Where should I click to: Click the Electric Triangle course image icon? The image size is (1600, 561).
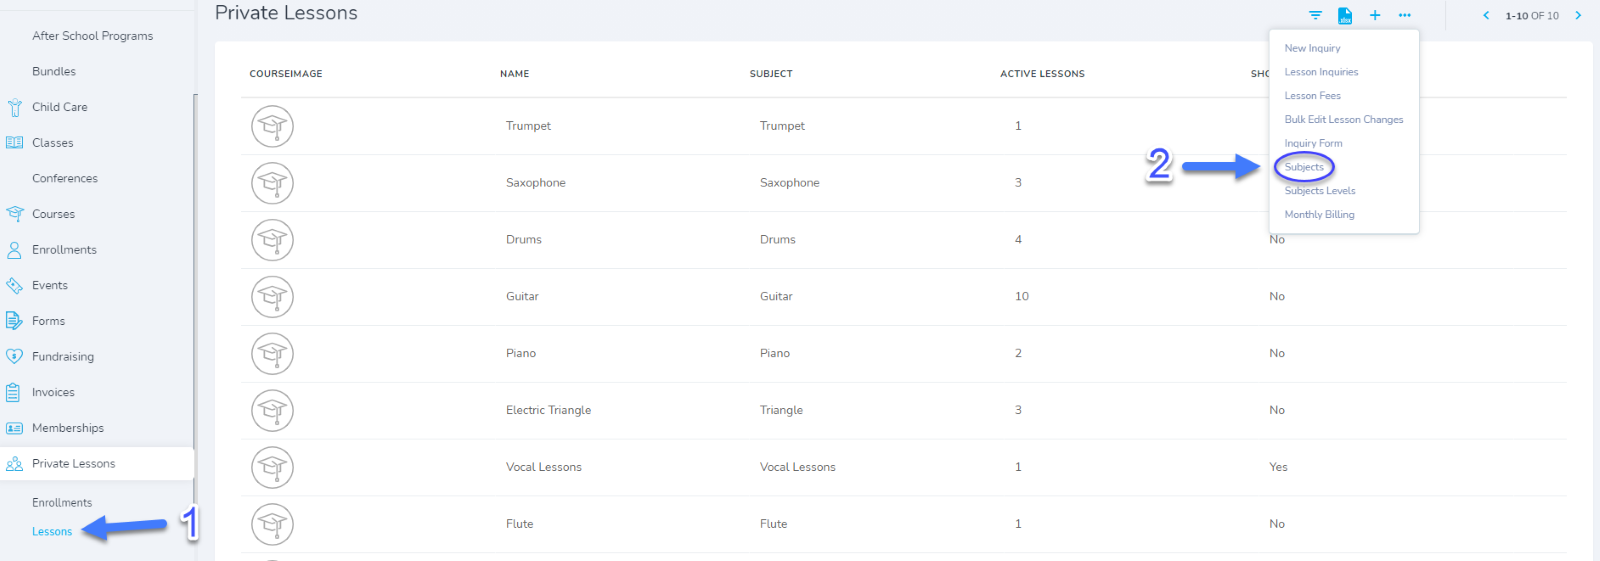point(272,410)
